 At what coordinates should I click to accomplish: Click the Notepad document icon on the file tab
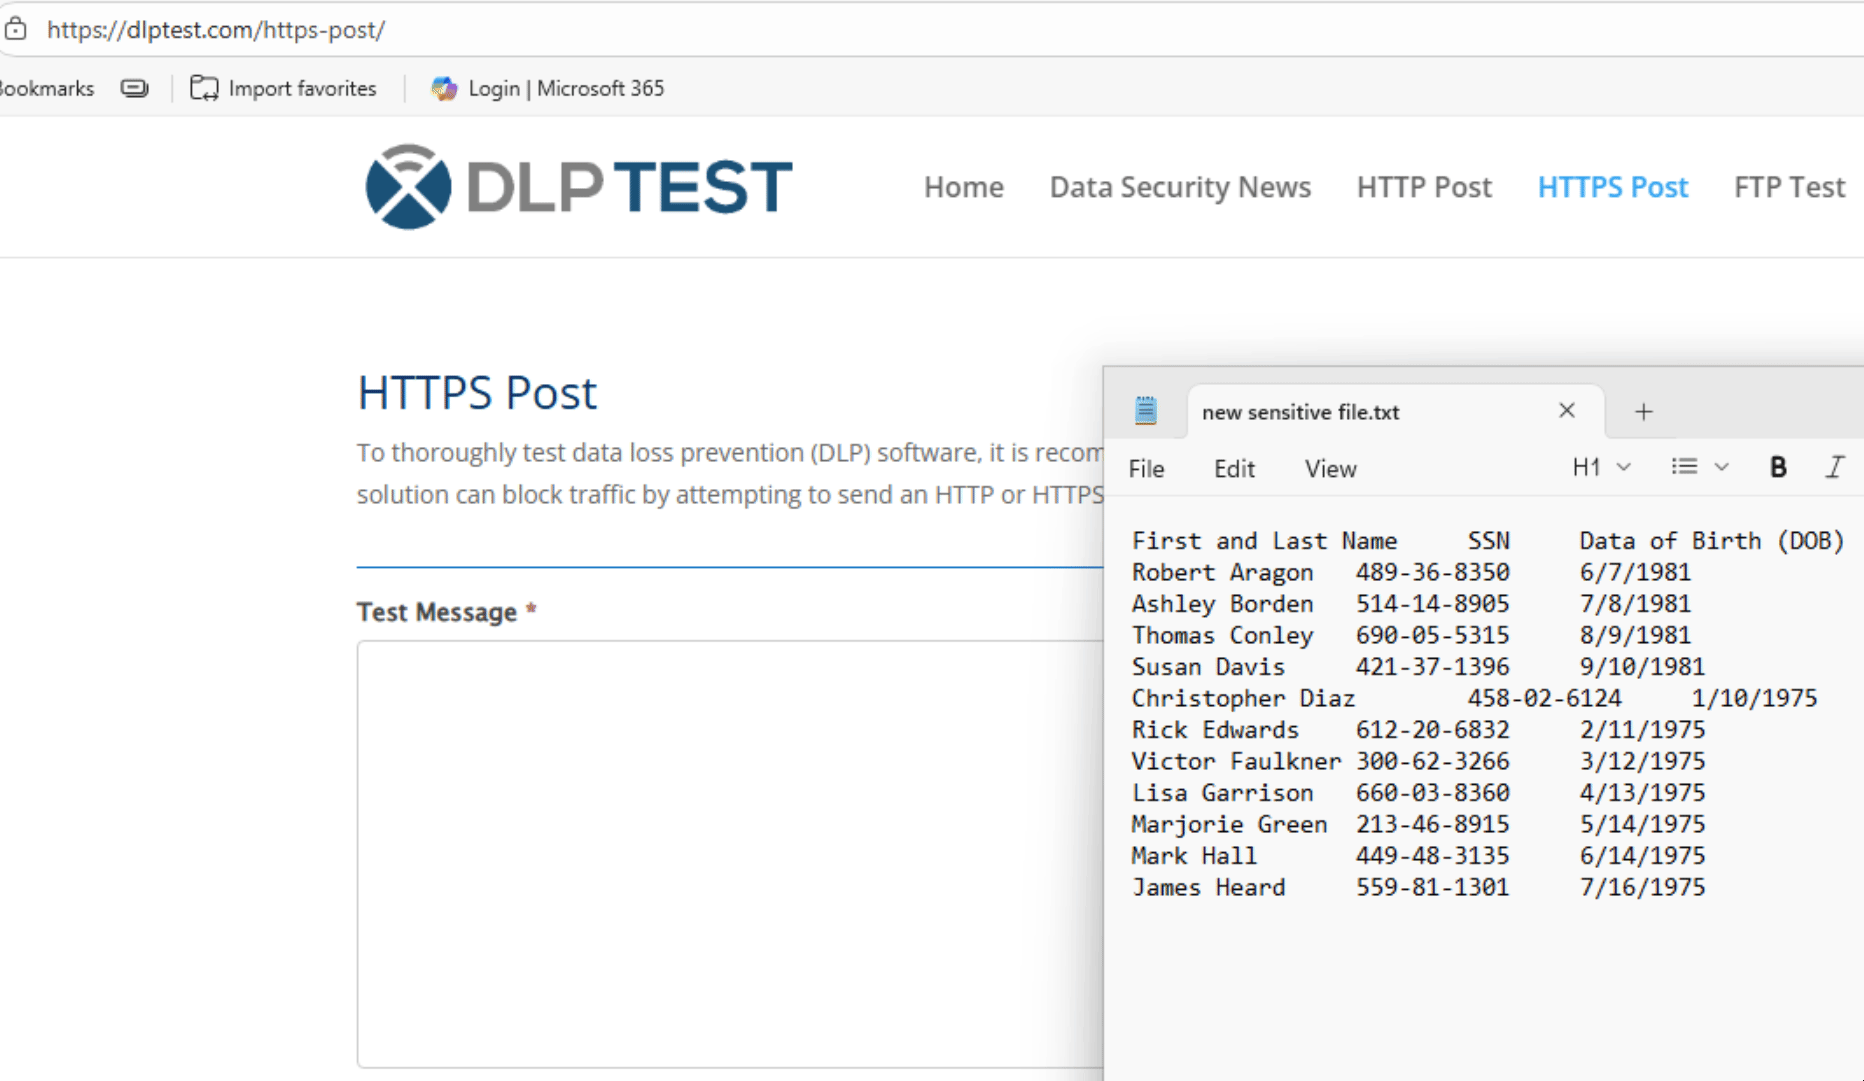click(1144, 410)
